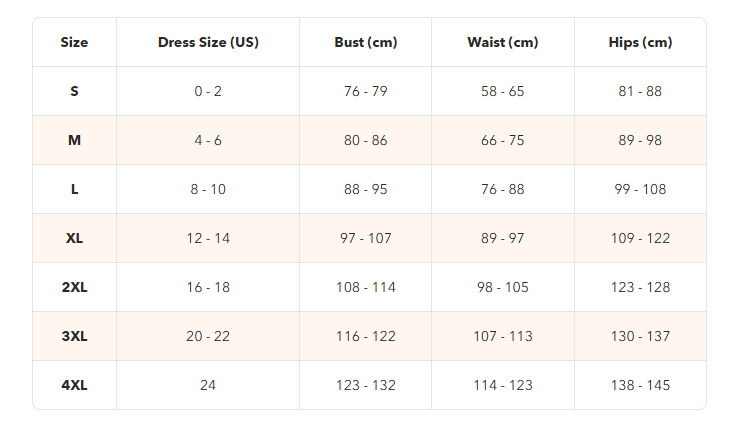The height and width of the screenshot is (431, 735).
Task: Click waist cell 76 - 88
Action: click(x=502, y=189)
